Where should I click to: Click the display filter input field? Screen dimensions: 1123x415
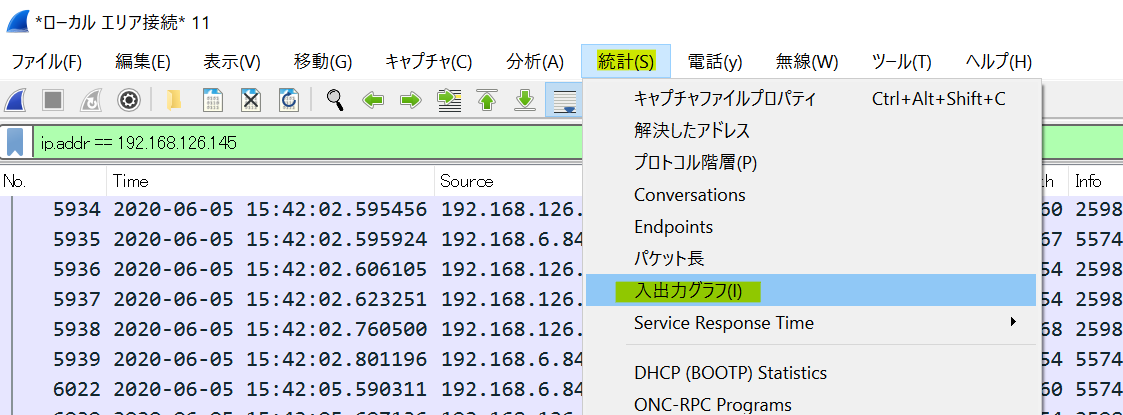[300, 142]
